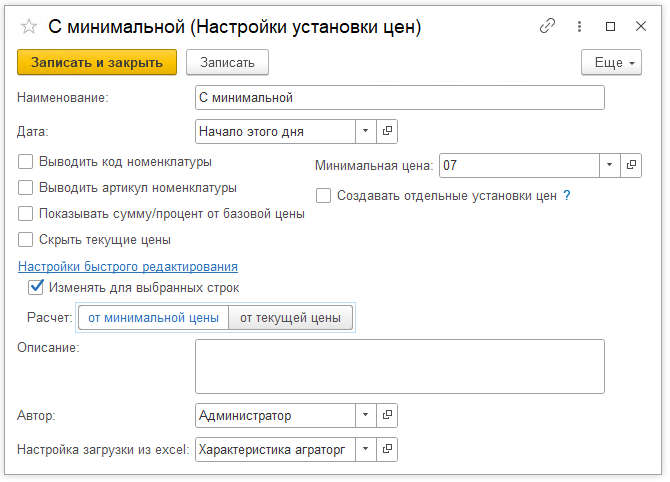Screen dimensions: 670x482
Task: Click the copy link chain icon
Action: [x=547, y=27]
